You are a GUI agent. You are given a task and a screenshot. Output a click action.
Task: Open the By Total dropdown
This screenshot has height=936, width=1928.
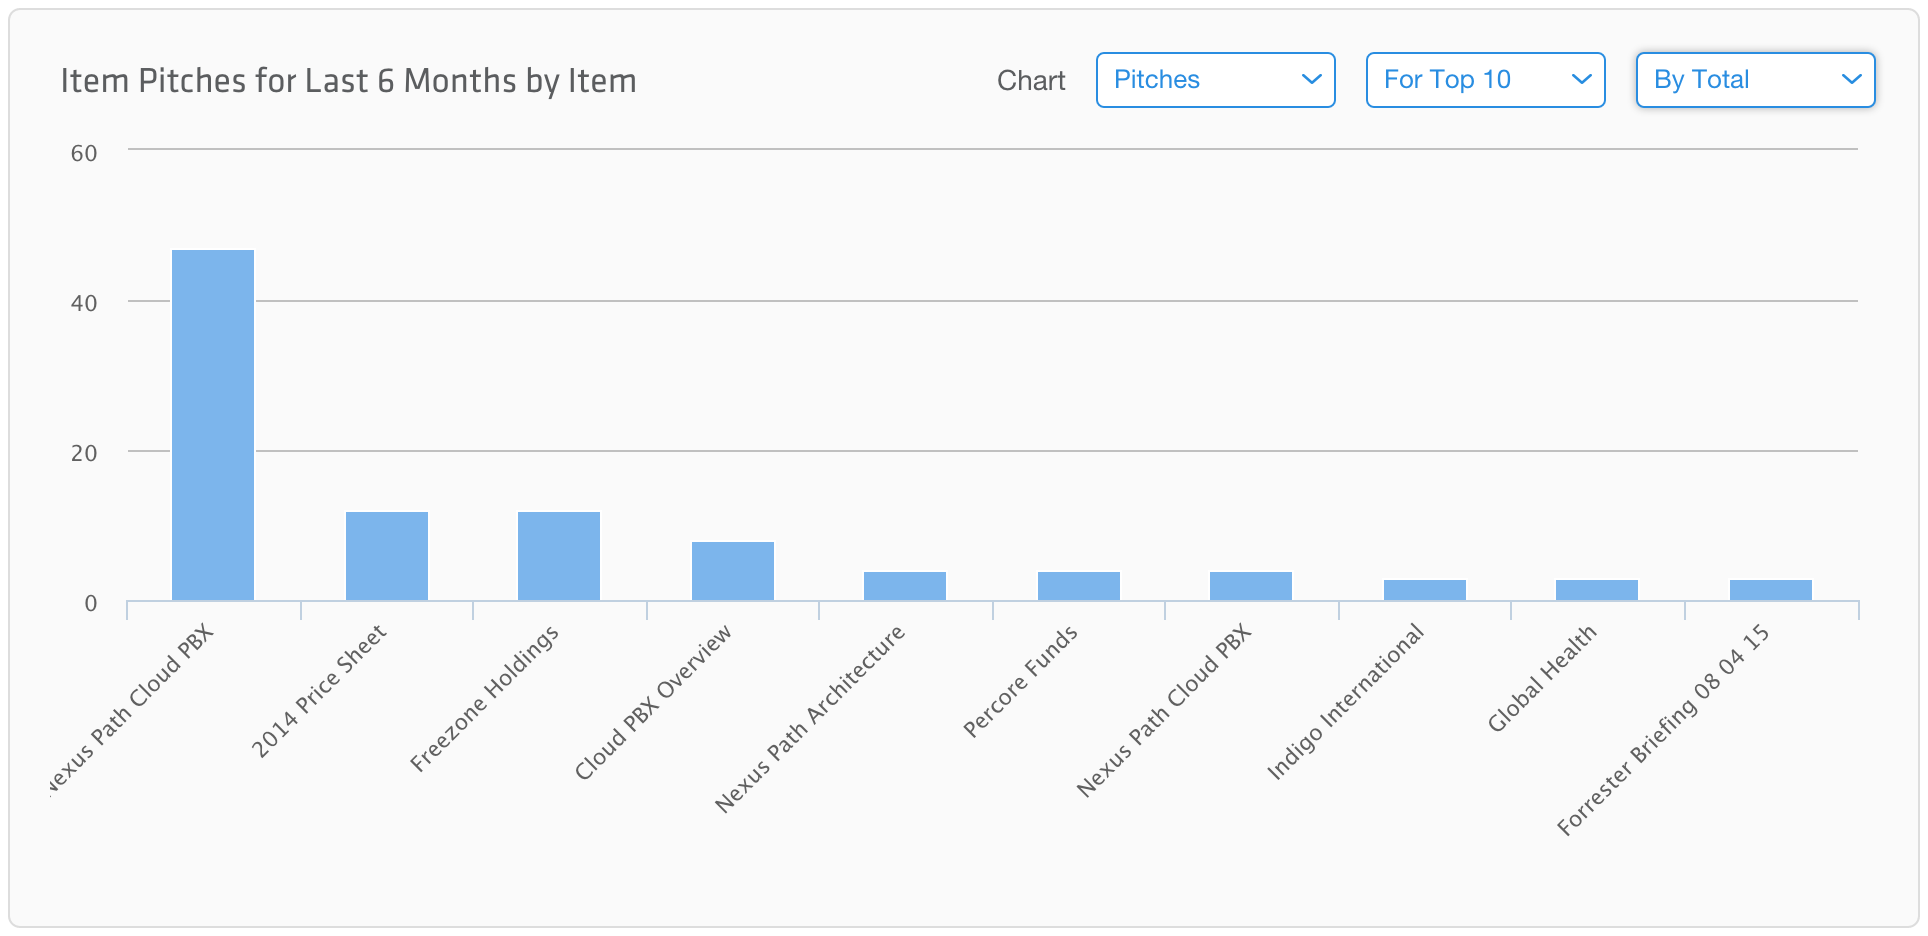1755,80
